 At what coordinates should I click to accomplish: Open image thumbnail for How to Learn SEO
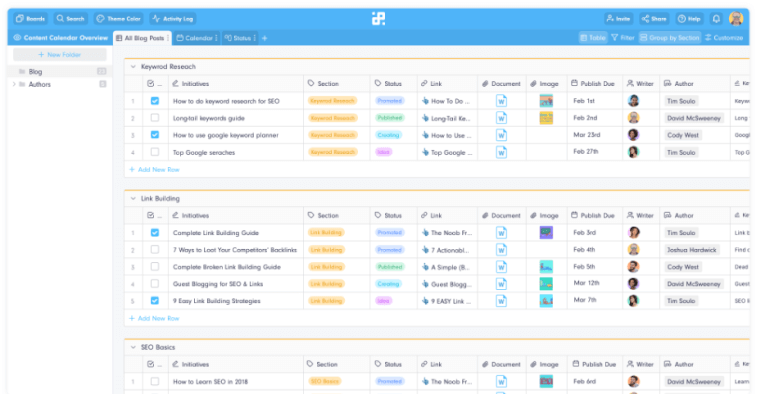[x=546, y=381]
